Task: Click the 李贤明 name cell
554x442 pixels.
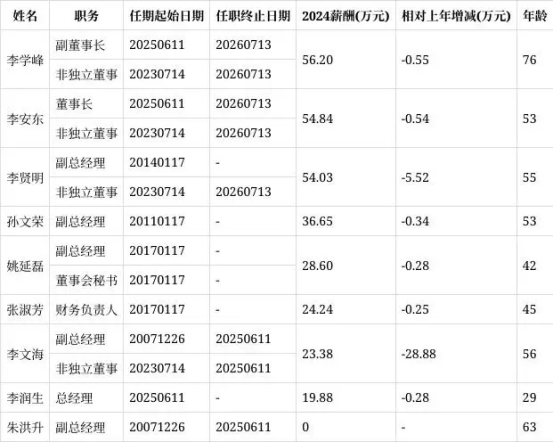Action: click(x=25, y=178)
